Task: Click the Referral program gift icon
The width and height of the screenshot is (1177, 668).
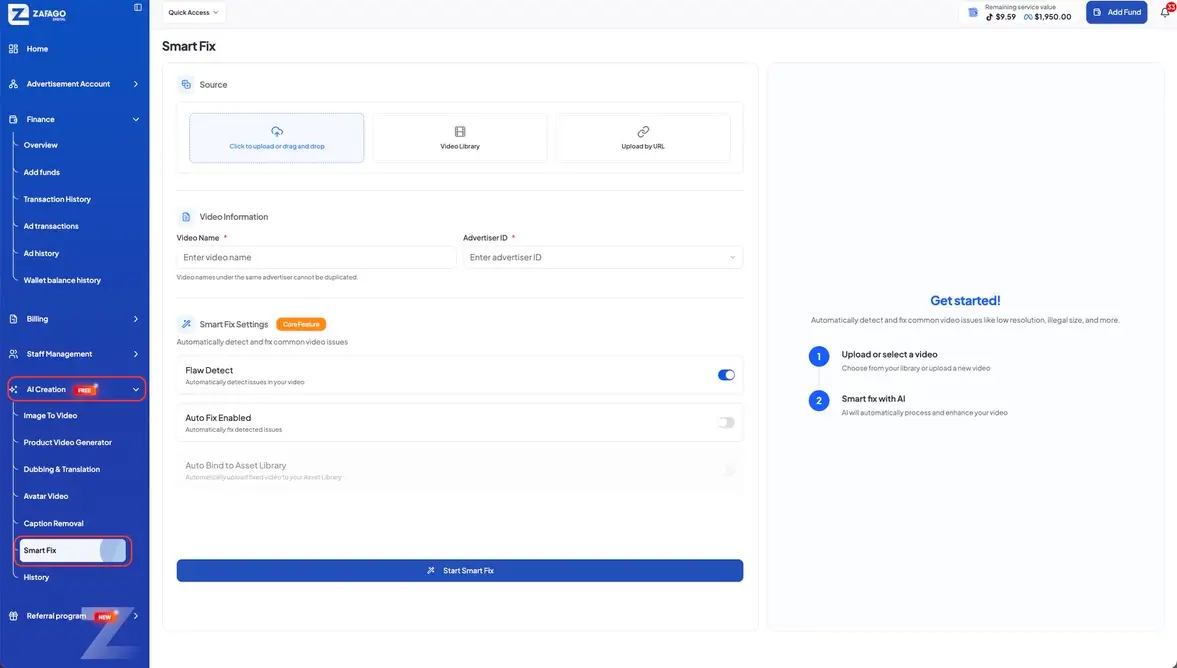Action: (x=14, y=616)
